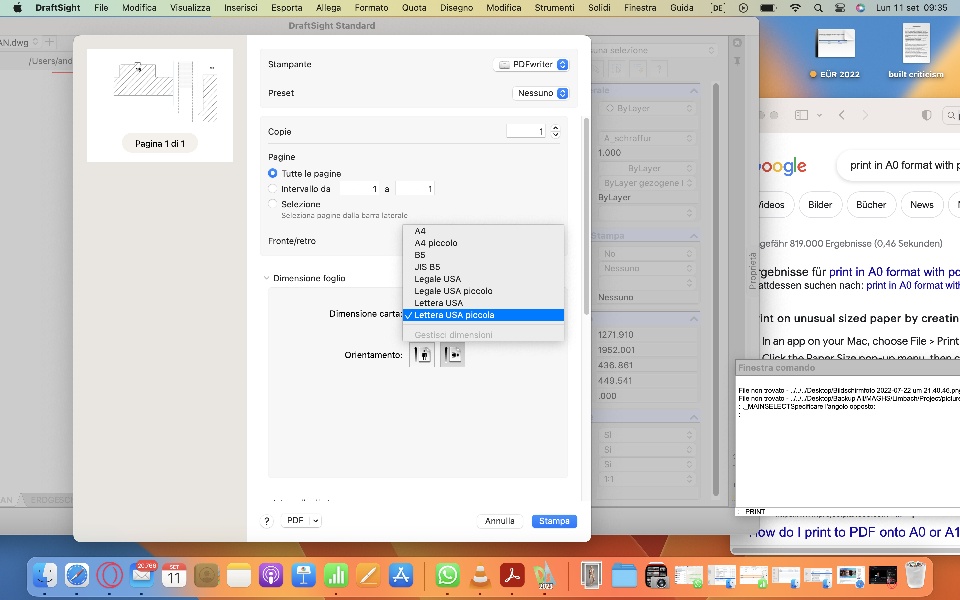Open App Store in the Dock
The height and width of the screenshot is (600, 960).
[x=401, y=576]
